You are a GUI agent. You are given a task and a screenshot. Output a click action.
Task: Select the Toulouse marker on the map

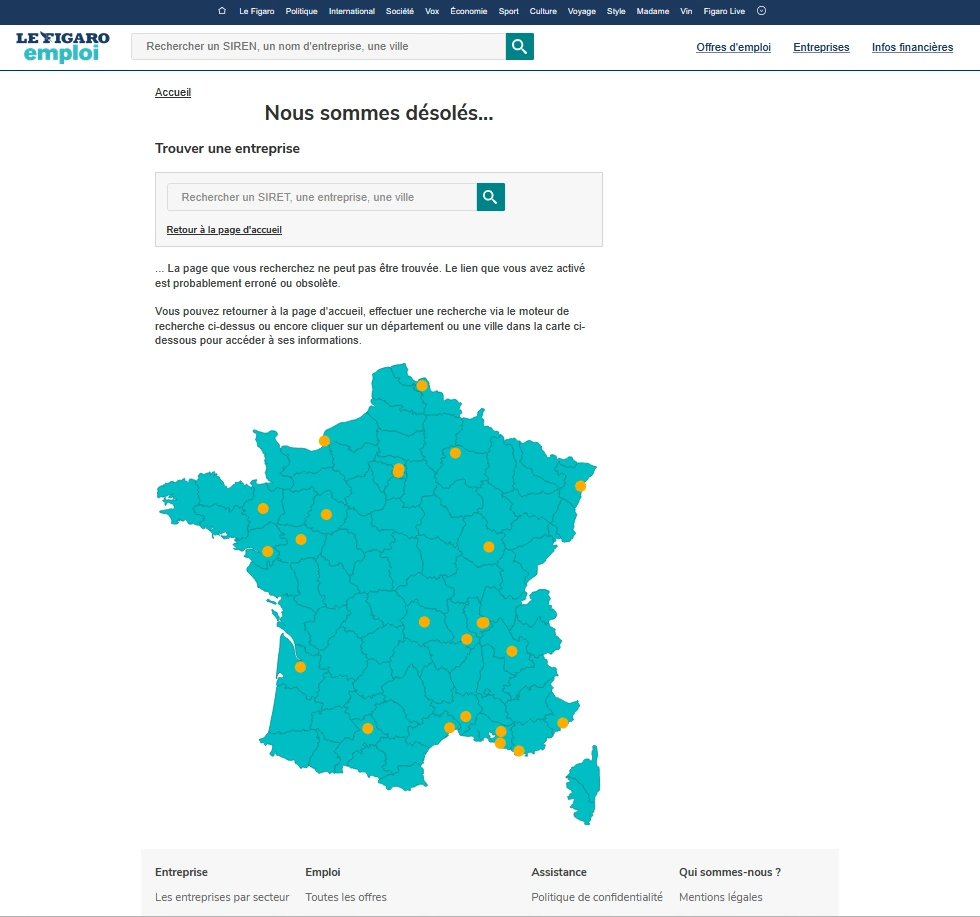coord(368,728)
